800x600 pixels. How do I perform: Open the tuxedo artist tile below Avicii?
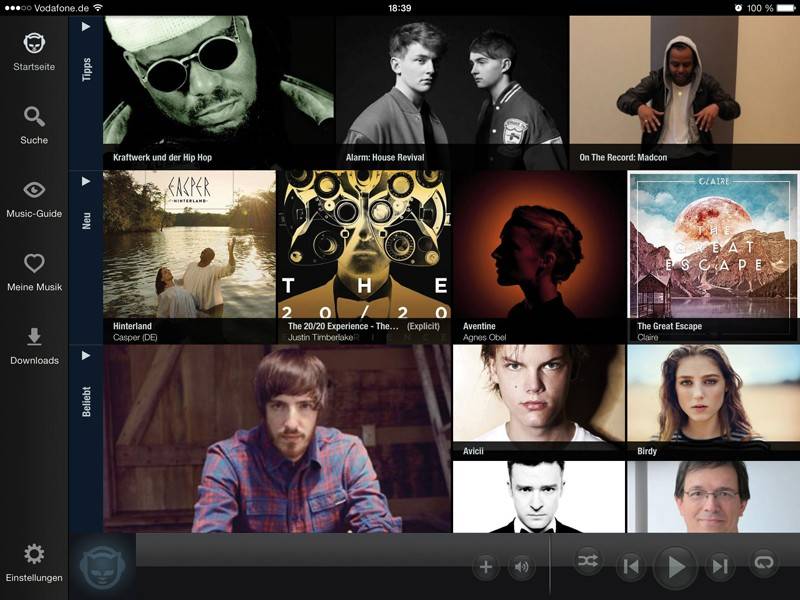(539, 497)
